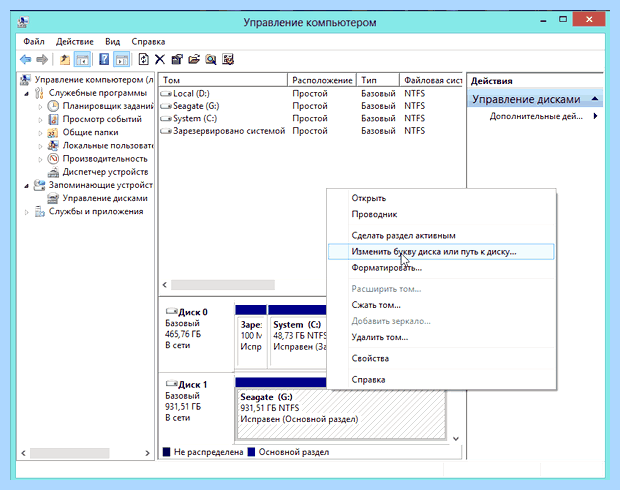Toggle the Show/Hide Action Pane icon
620x490 pixels.
pyautogui.click(x=122, y=60)
